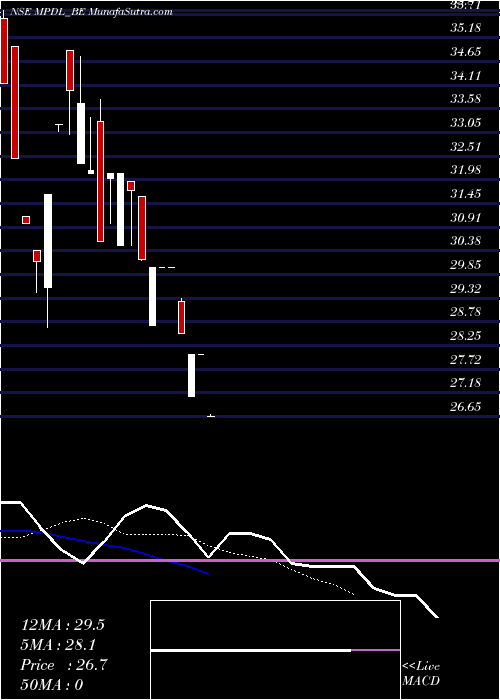Select the 34.65 price axis label
Screen dimensions: 500x700
[465, 52]
